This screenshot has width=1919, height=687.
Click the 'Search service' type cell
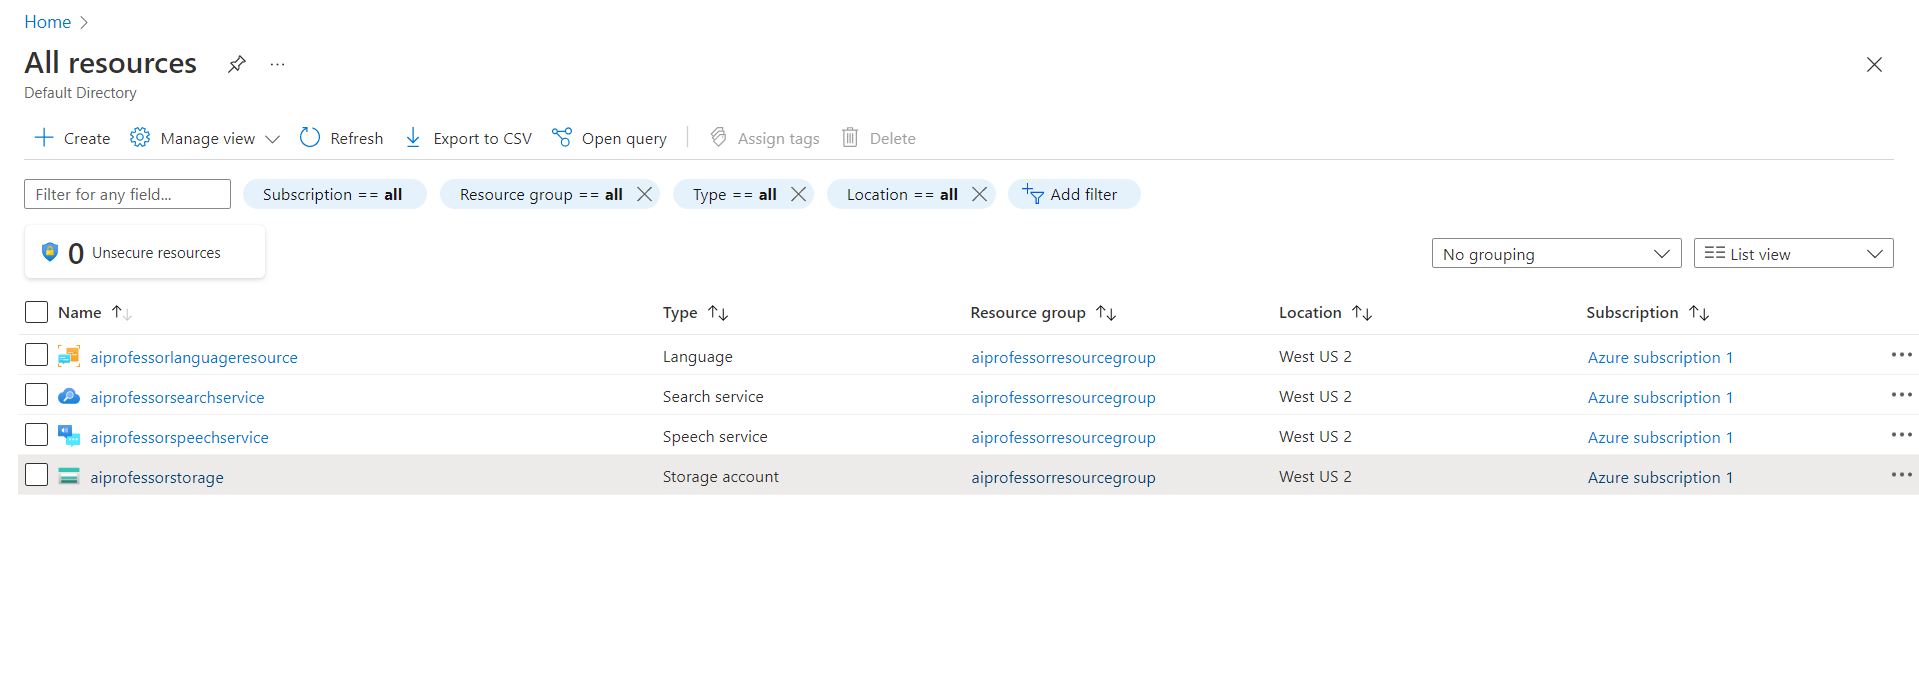coord(713,397)
